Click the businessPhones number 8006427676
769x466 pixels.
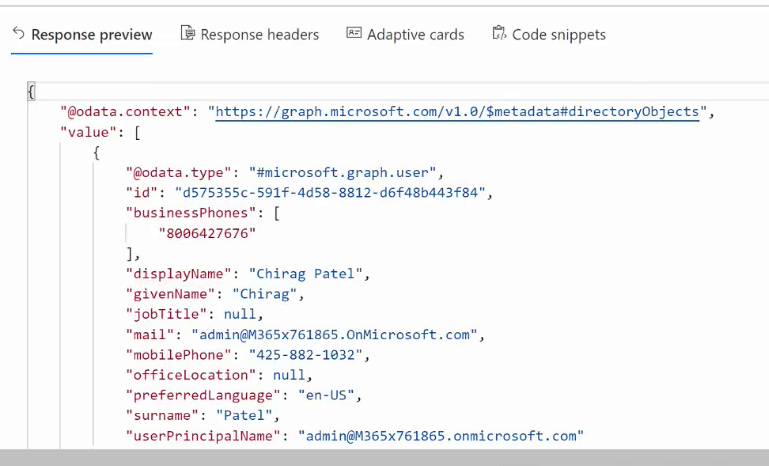[207, 233]
